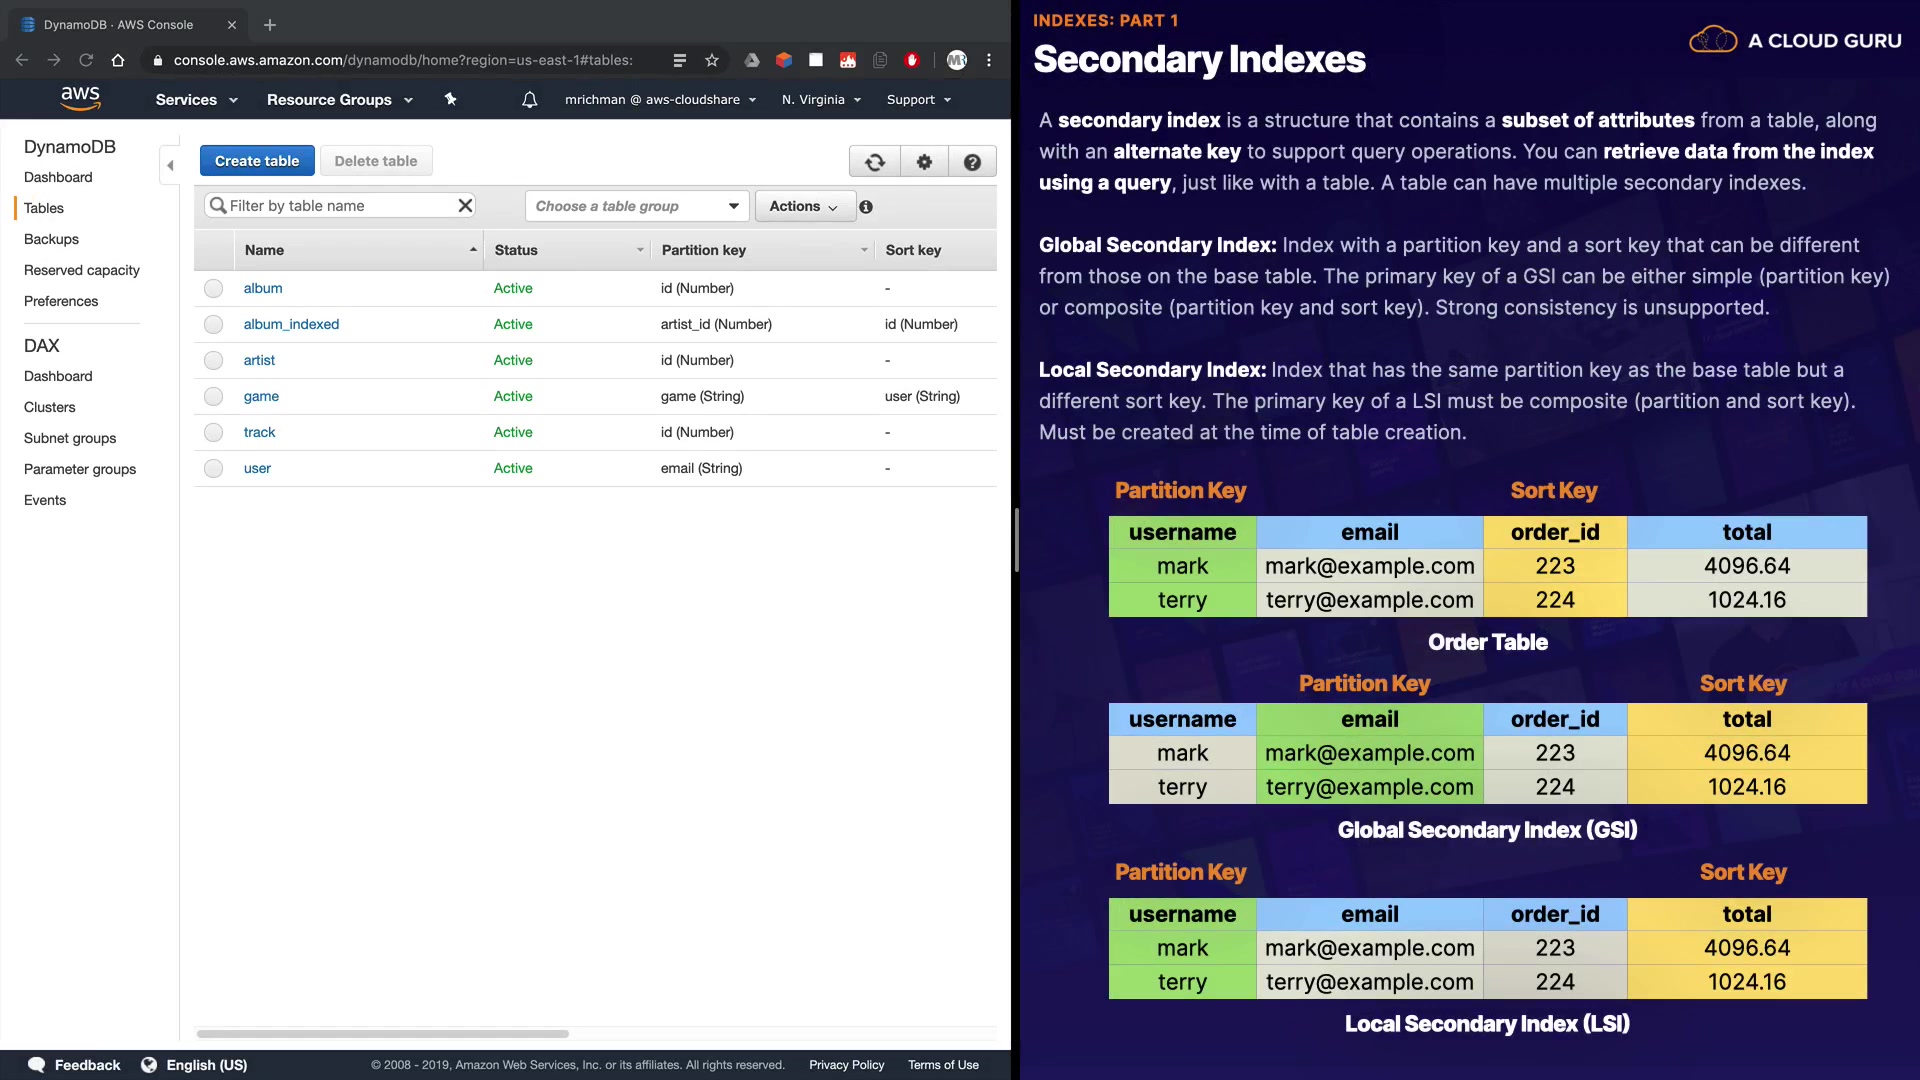Bookmark page with the star icon
The width and height of the screenshot is (1920, 1080).
tap(712, 60)
